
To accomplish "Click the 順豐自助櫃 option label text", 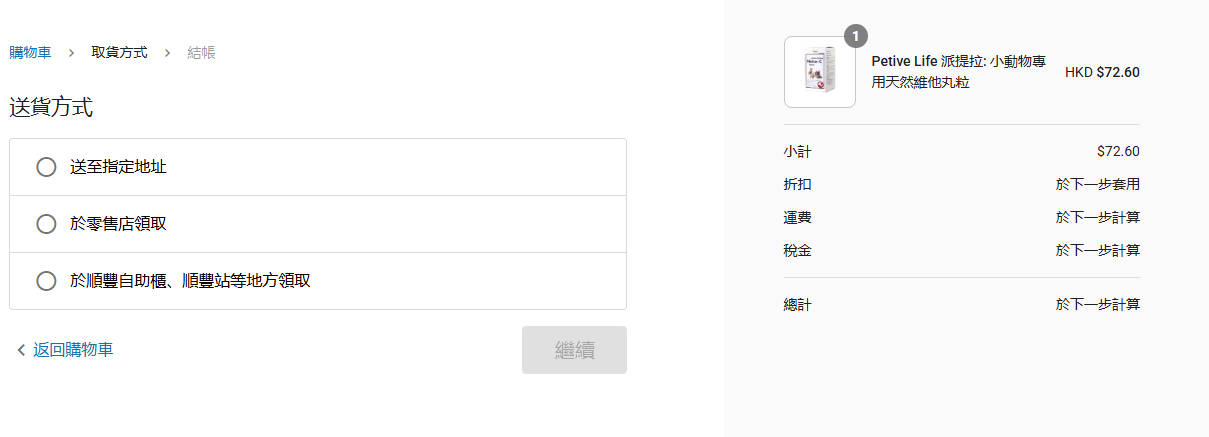I will pyautogui.click(x=190, y=281).
